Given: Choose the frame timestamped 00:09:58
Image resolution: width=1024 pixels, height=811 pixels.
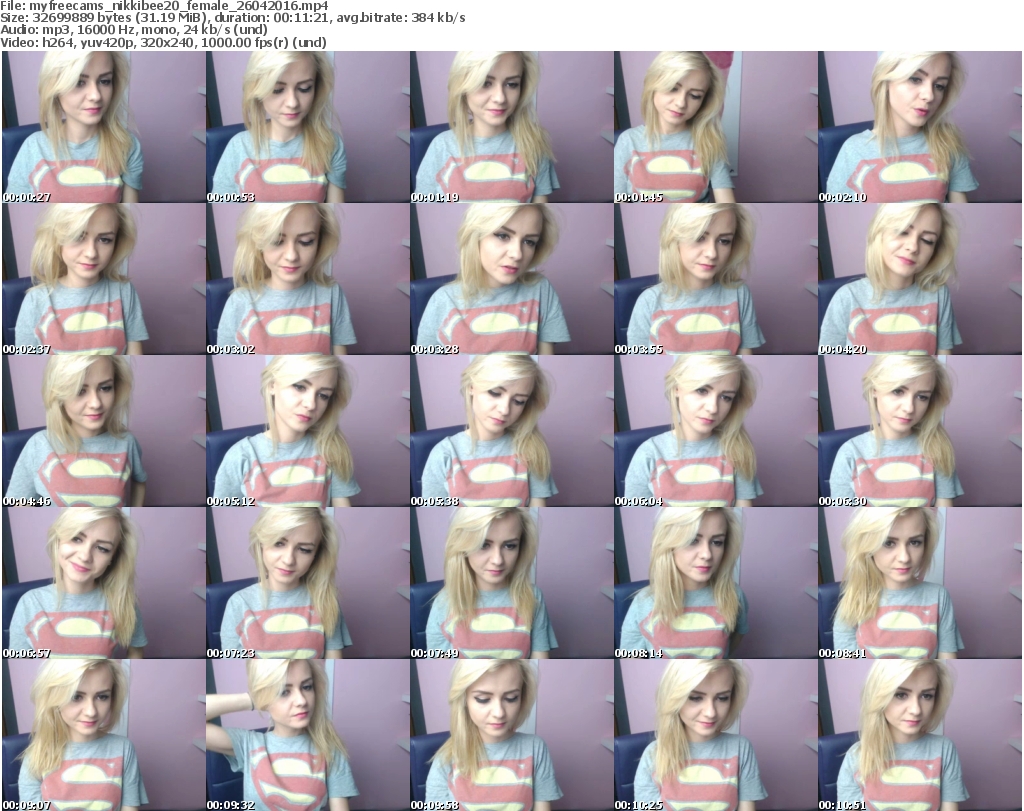Looking at the screenshot, I should point(511,735).
